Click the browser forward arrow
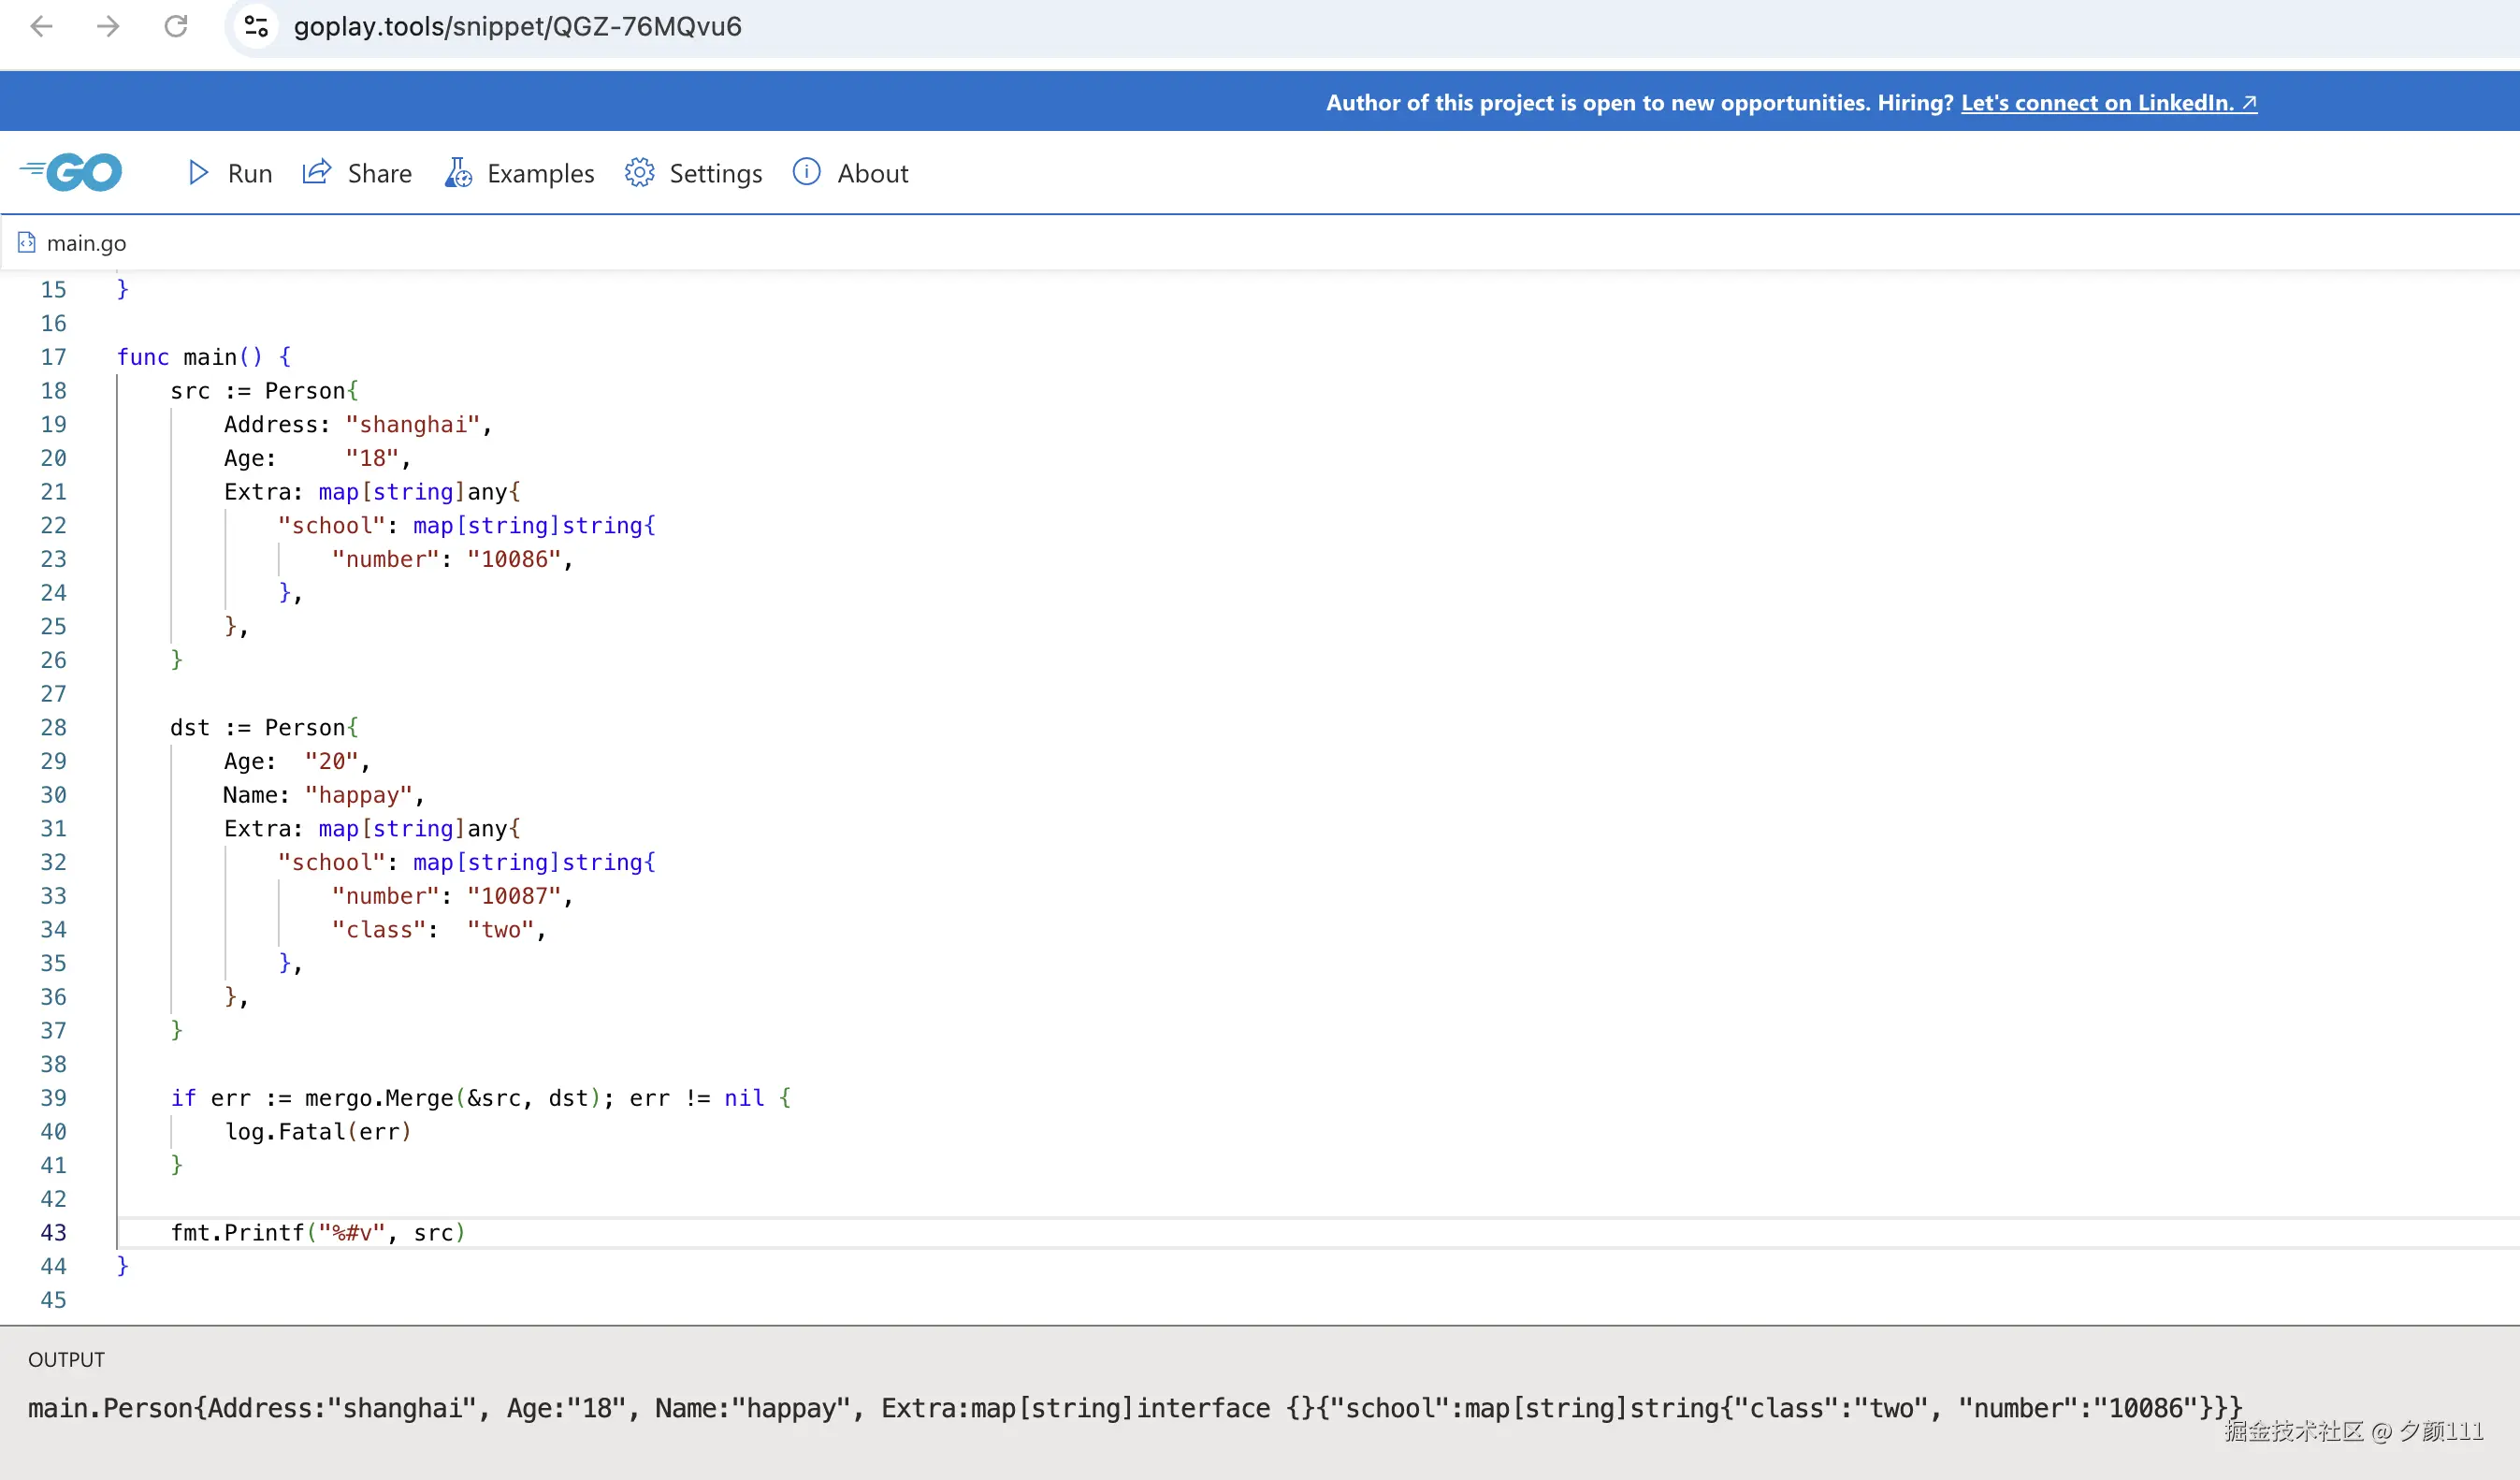 coord(108,26)
